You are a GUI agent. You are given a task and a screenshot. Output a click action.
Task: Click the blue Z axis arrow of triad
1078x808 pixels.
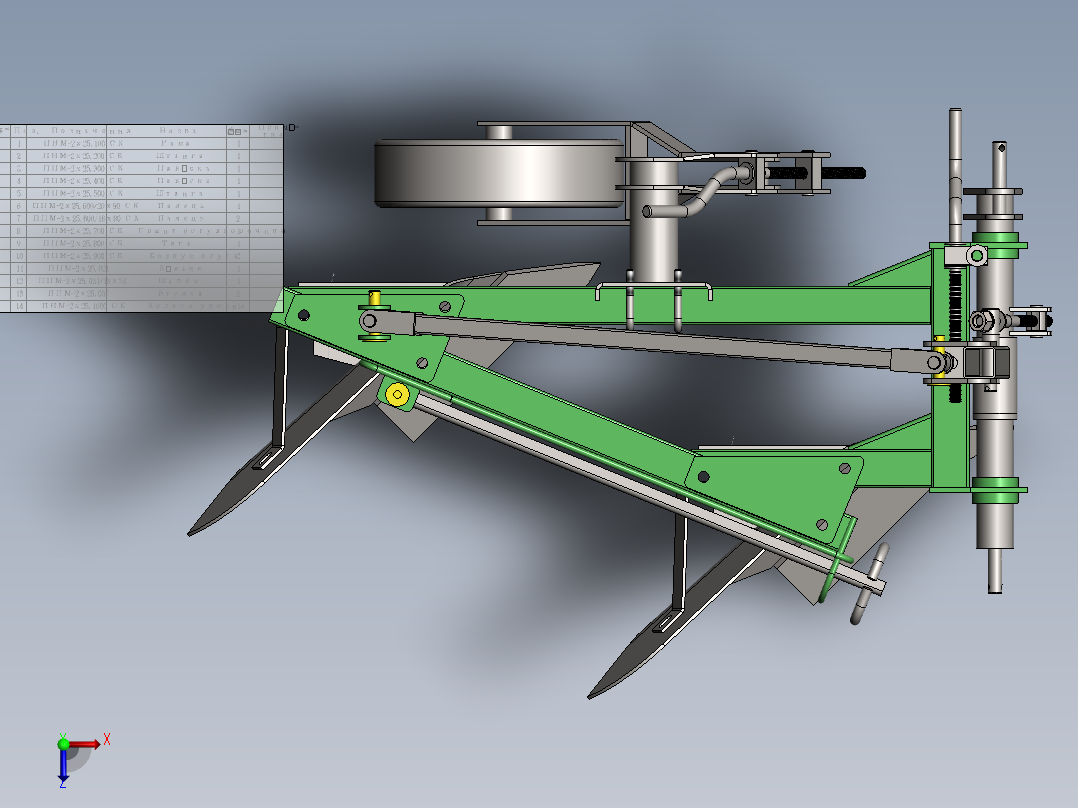coord(63,765)
